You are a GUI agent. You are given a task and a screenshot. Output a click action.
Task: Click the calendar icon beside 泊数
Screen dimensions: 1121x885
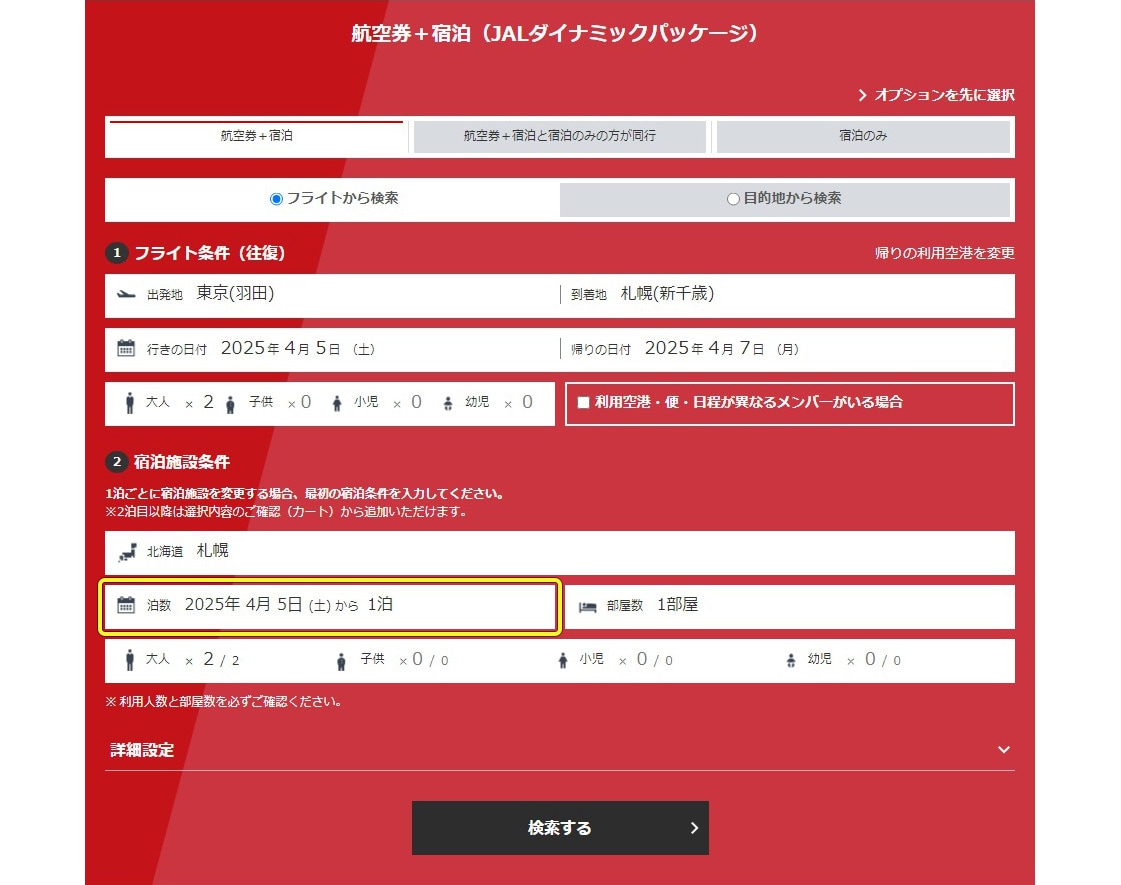126,605
